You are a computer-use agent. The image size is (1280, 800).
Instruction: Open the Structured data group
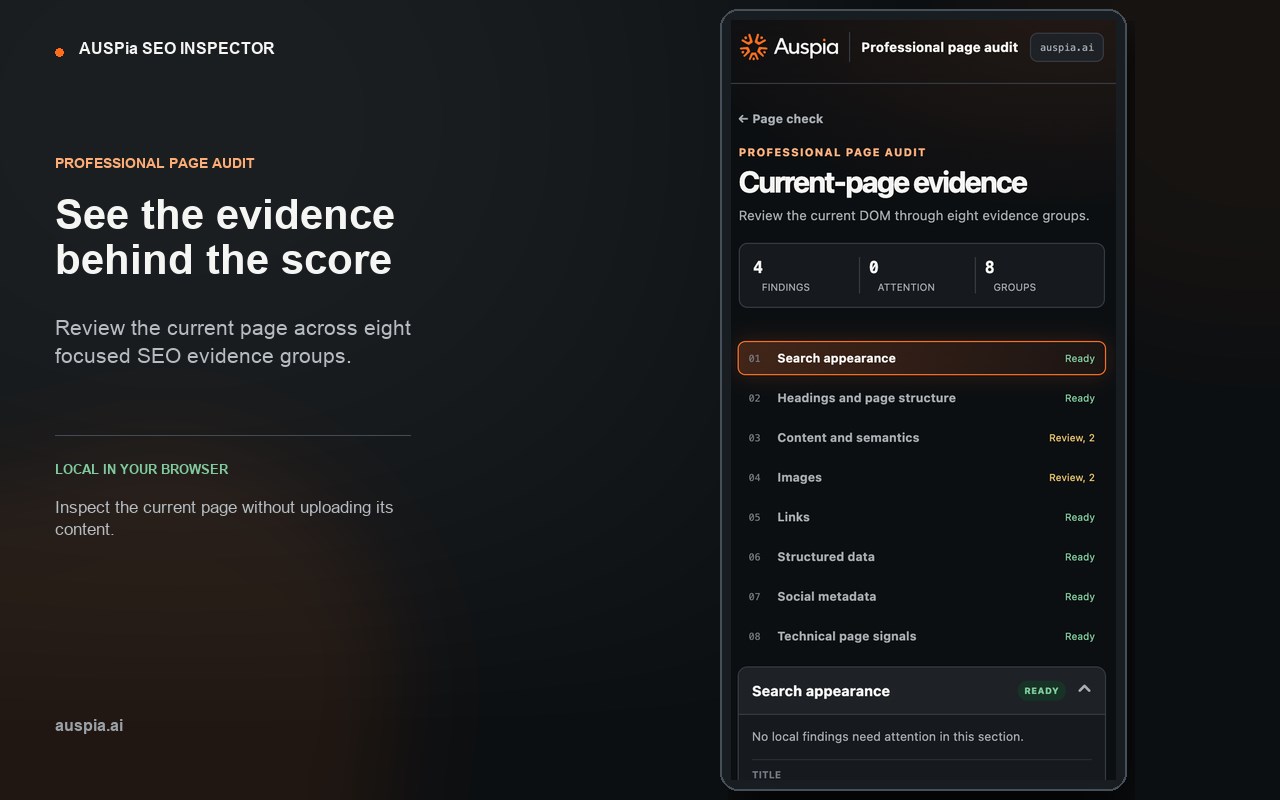coord(922,557)
